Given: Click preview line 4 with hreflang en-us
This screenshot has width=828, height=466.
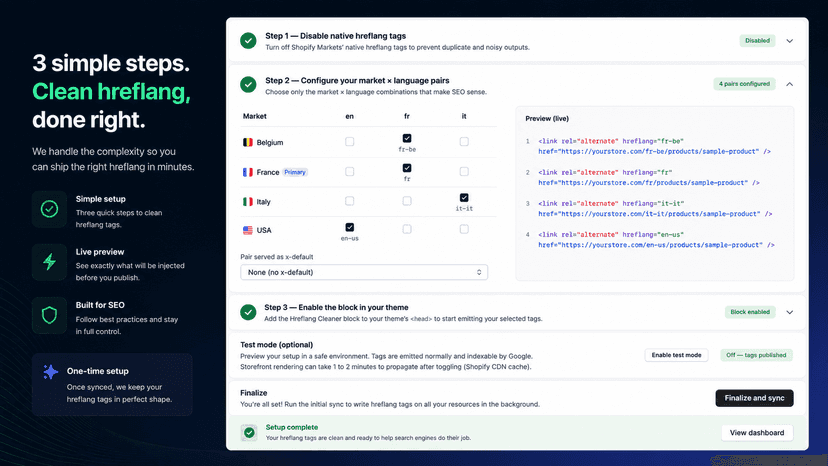Looking at the screenshot, I should tap(655, 240).
